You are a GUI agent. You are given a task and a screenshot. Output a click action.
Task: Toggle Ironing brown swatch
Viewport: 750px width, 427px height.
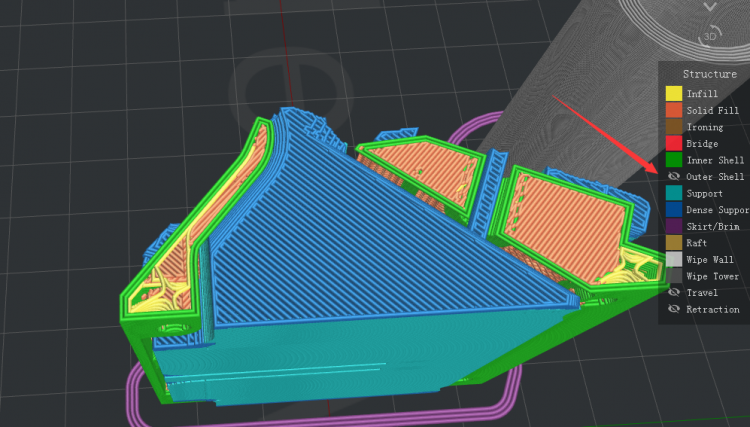click(x=673, y=127)
